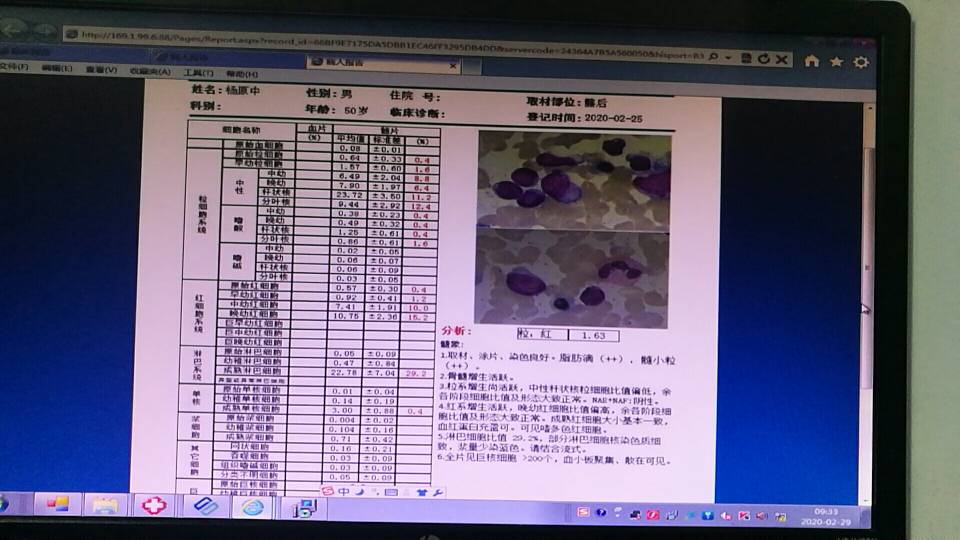Click the blue help question tray icon
The image size is (960, 540).
click(x=601, y=513)
